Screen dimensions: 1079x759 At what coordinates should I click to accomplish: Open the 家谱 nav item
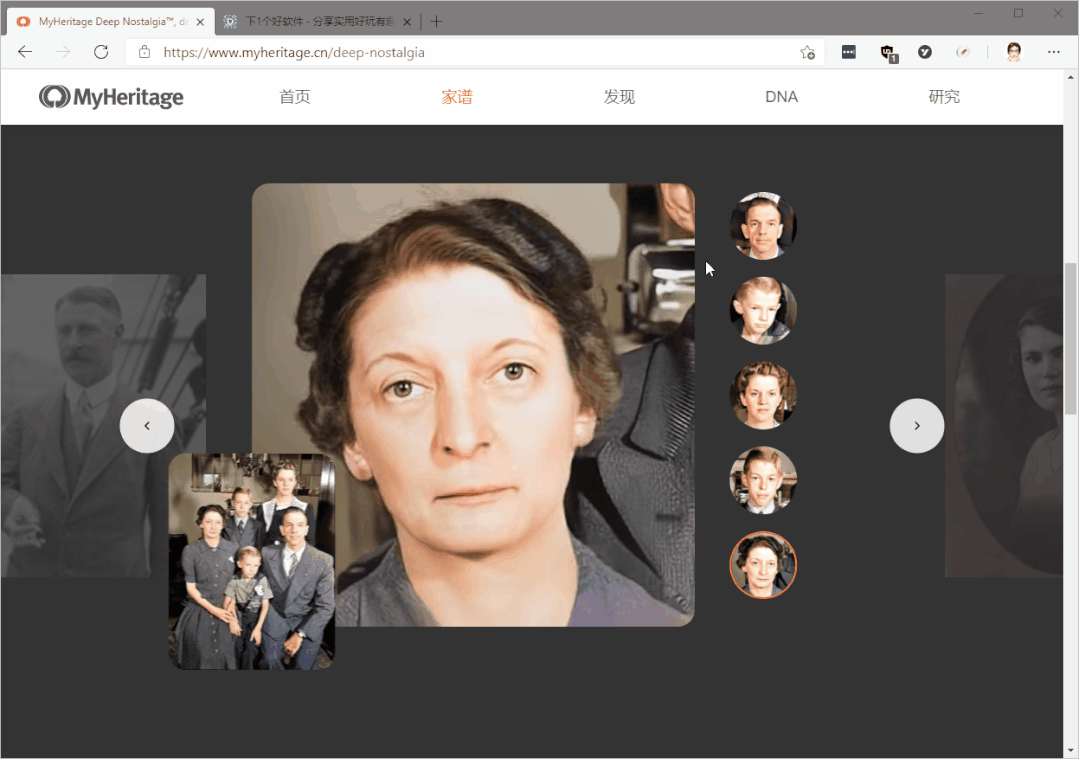[457, 97]
